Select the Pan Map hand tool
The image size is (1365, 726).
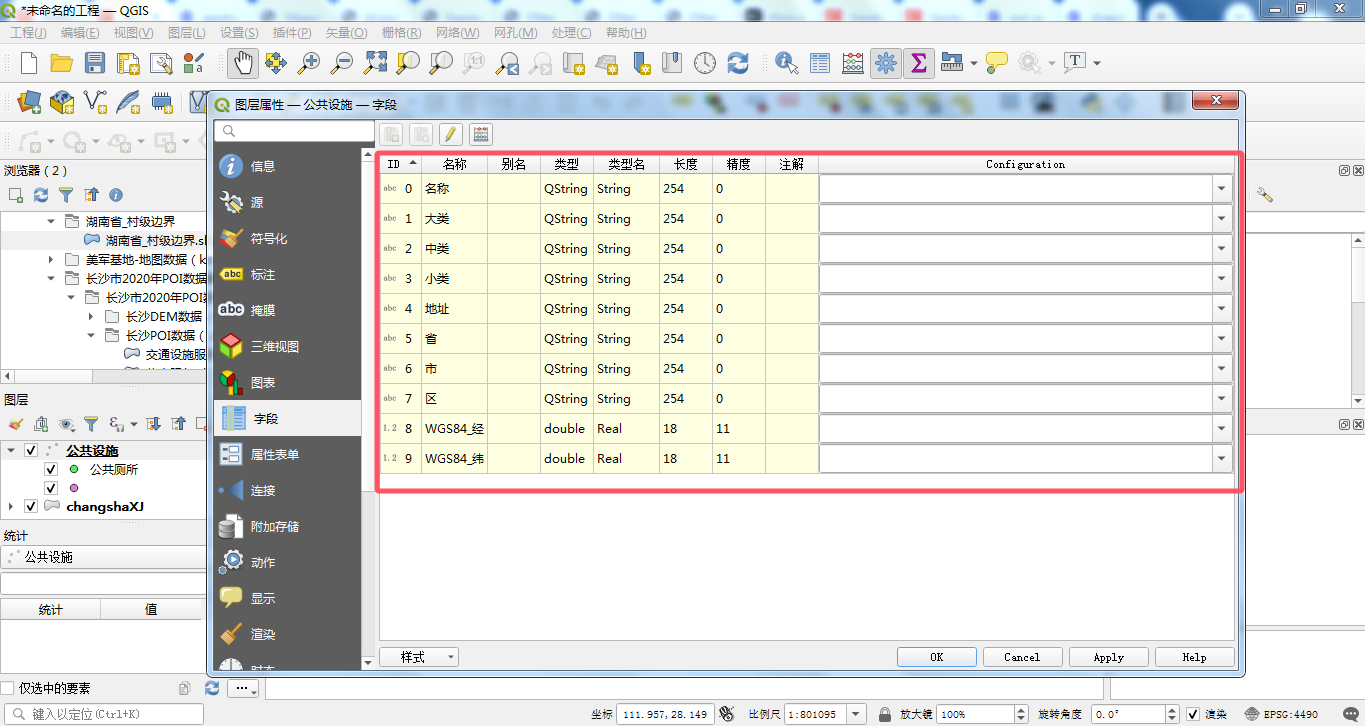click(x=242, y=63)
